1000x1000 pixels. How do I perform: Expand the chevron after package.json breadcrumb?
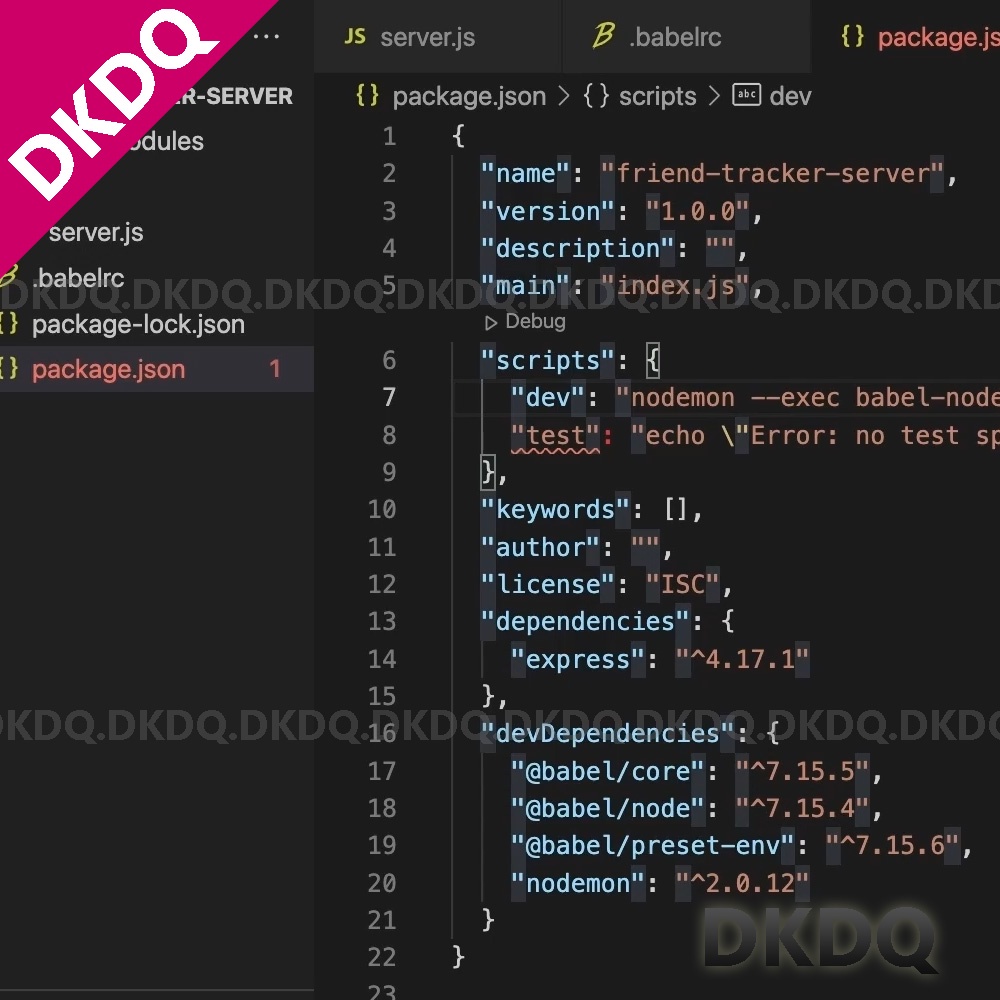tap(564, 96)
